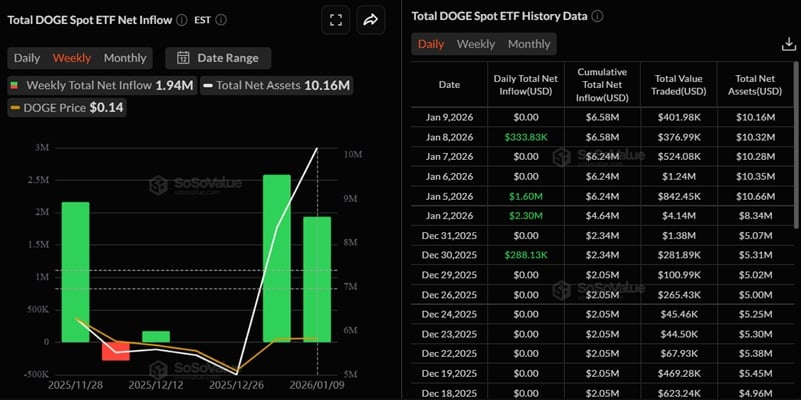Image resolution: width=801 pixels, height=400 pixels.
Task: Open fullscreen view of inflow chart
Action: 336,20
